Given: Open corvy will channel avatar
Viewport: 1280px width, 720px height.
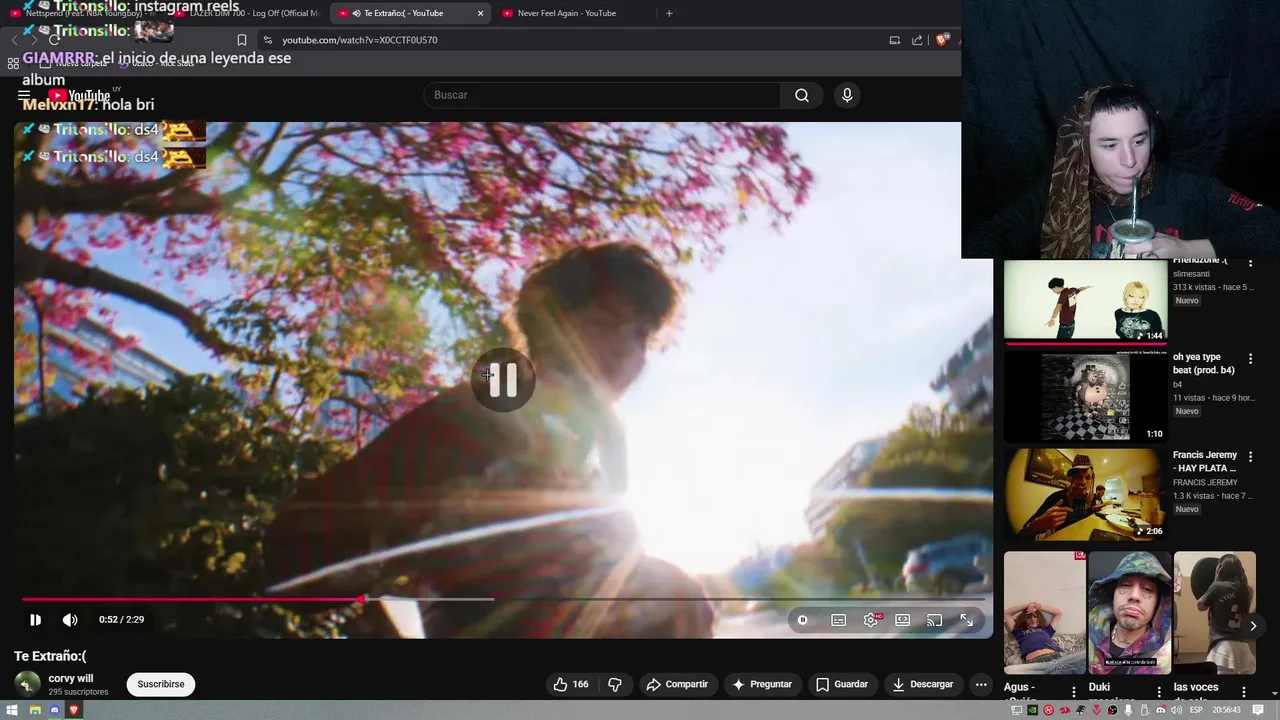Looking at the screenshot, I should (28, 684).
